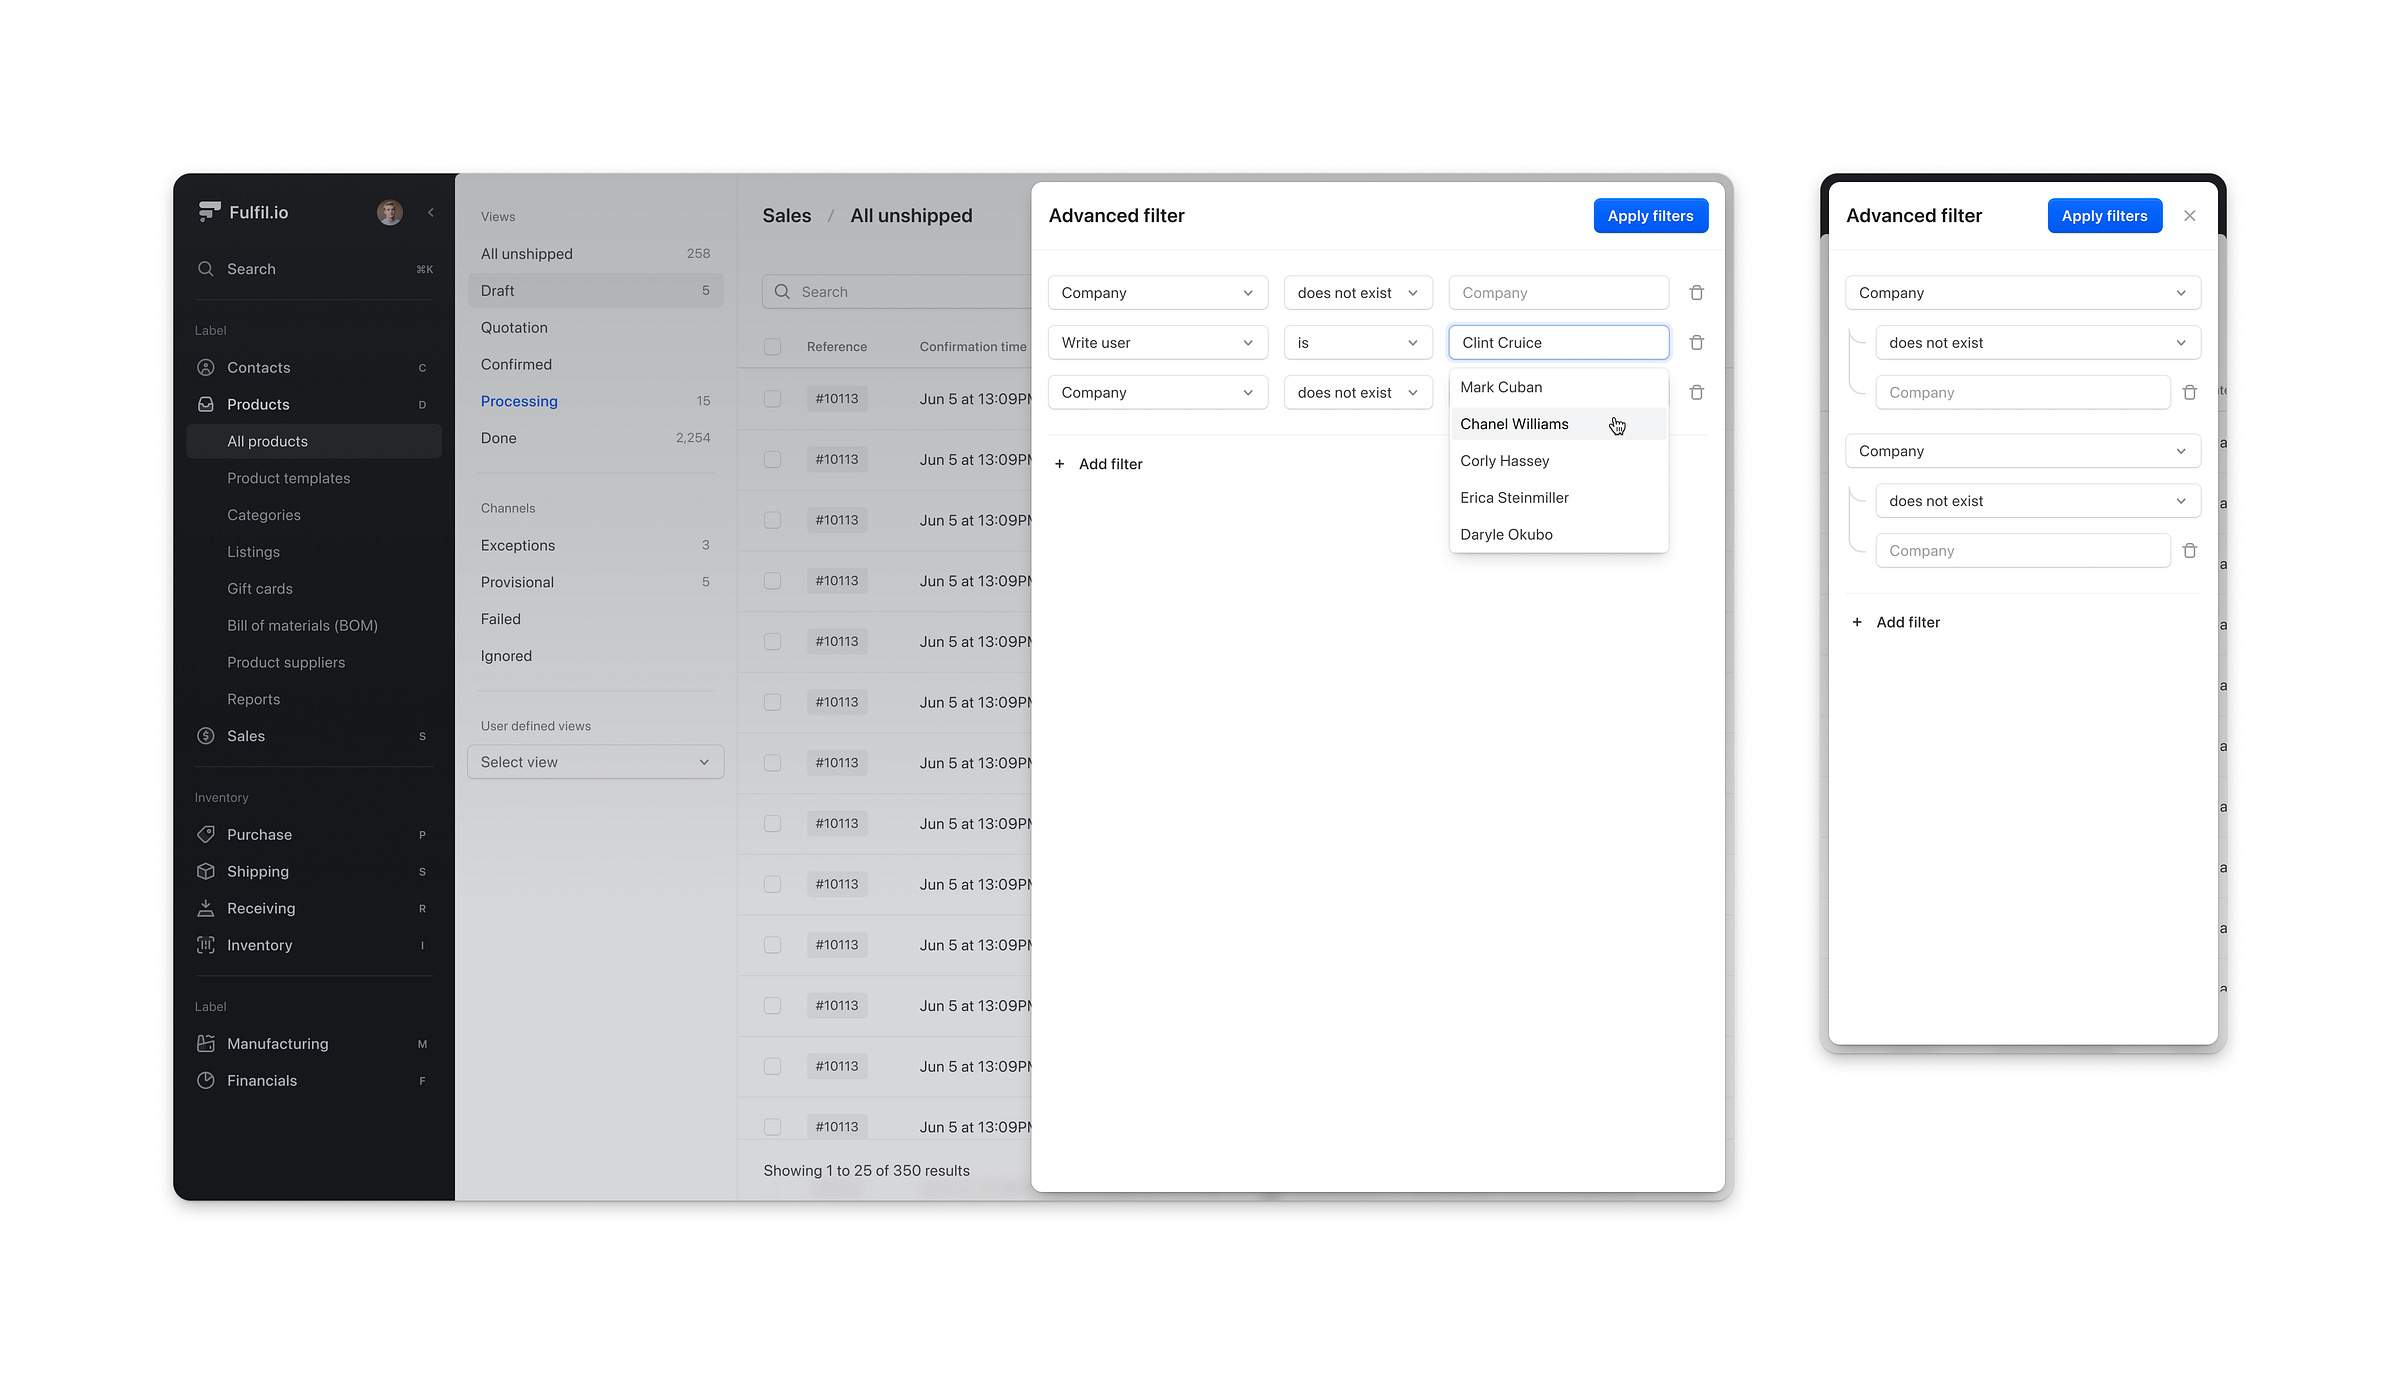The width and height of the screenshot is (2400, 1374).
Task: Open Receiving via its download-style icon
Action: [x=205, y=908]
